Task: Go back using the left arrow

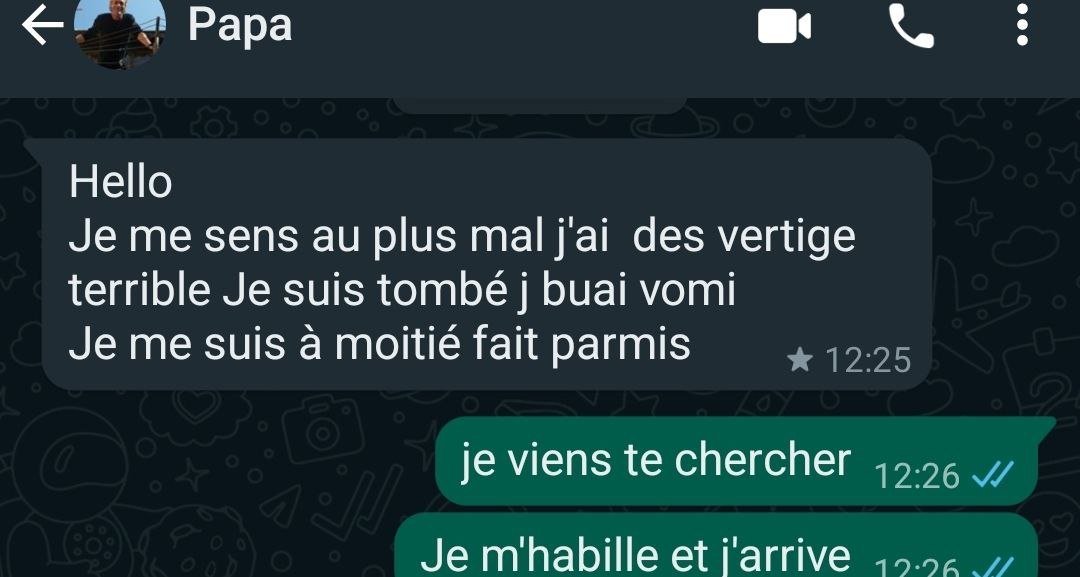Action: point(42,25)
